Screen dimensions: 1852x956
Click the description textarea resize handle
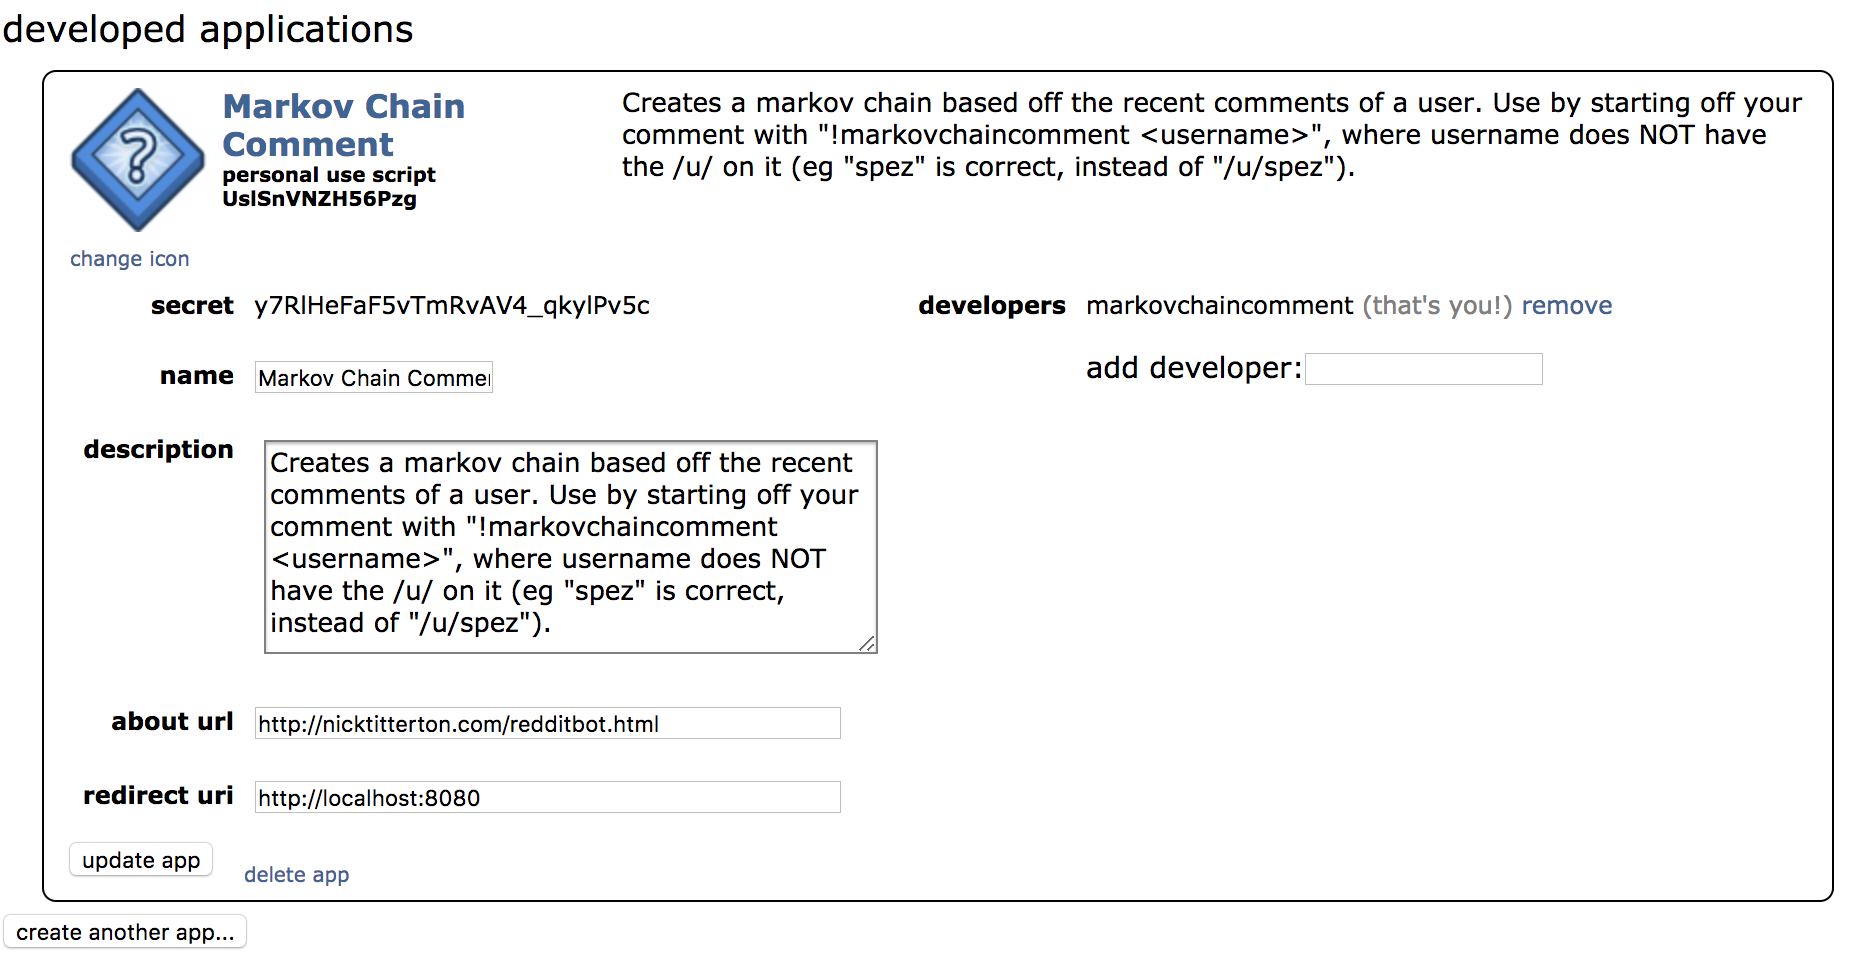[867, 644]
